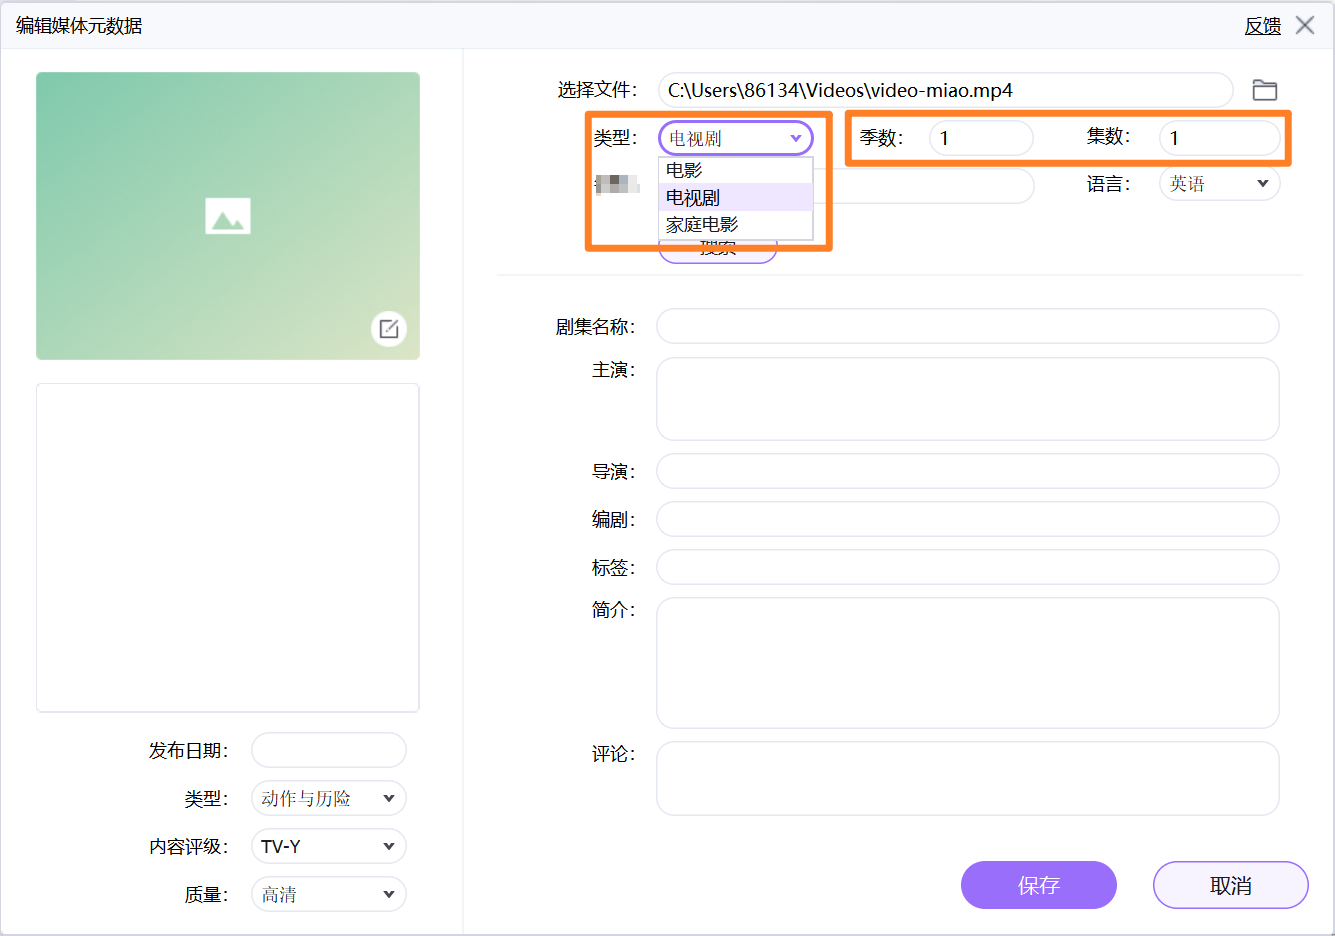Open the 语言 language dropdown showing 英语
The height and width of the screenshot is (936, 1335).
[1219, 183]
